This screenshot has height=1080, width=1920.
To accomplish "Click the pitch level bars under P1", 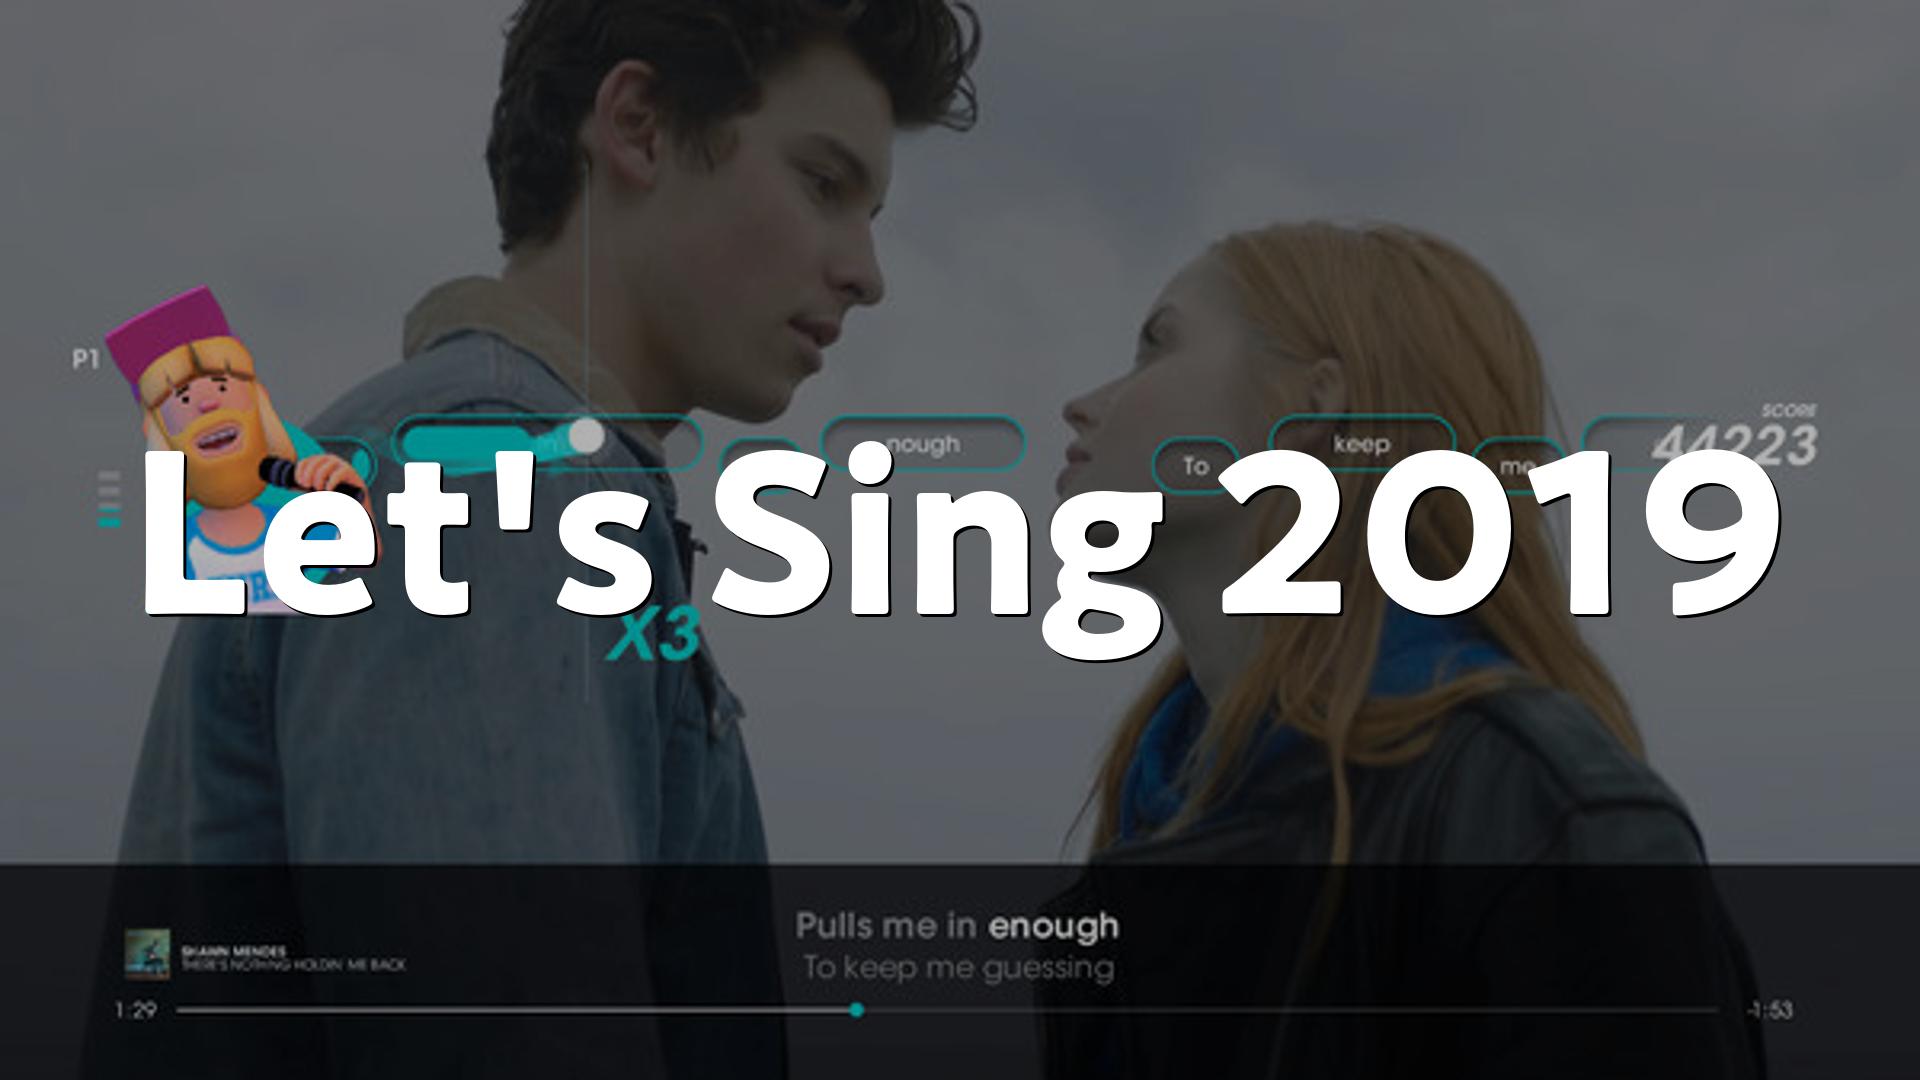I will 109,499.
